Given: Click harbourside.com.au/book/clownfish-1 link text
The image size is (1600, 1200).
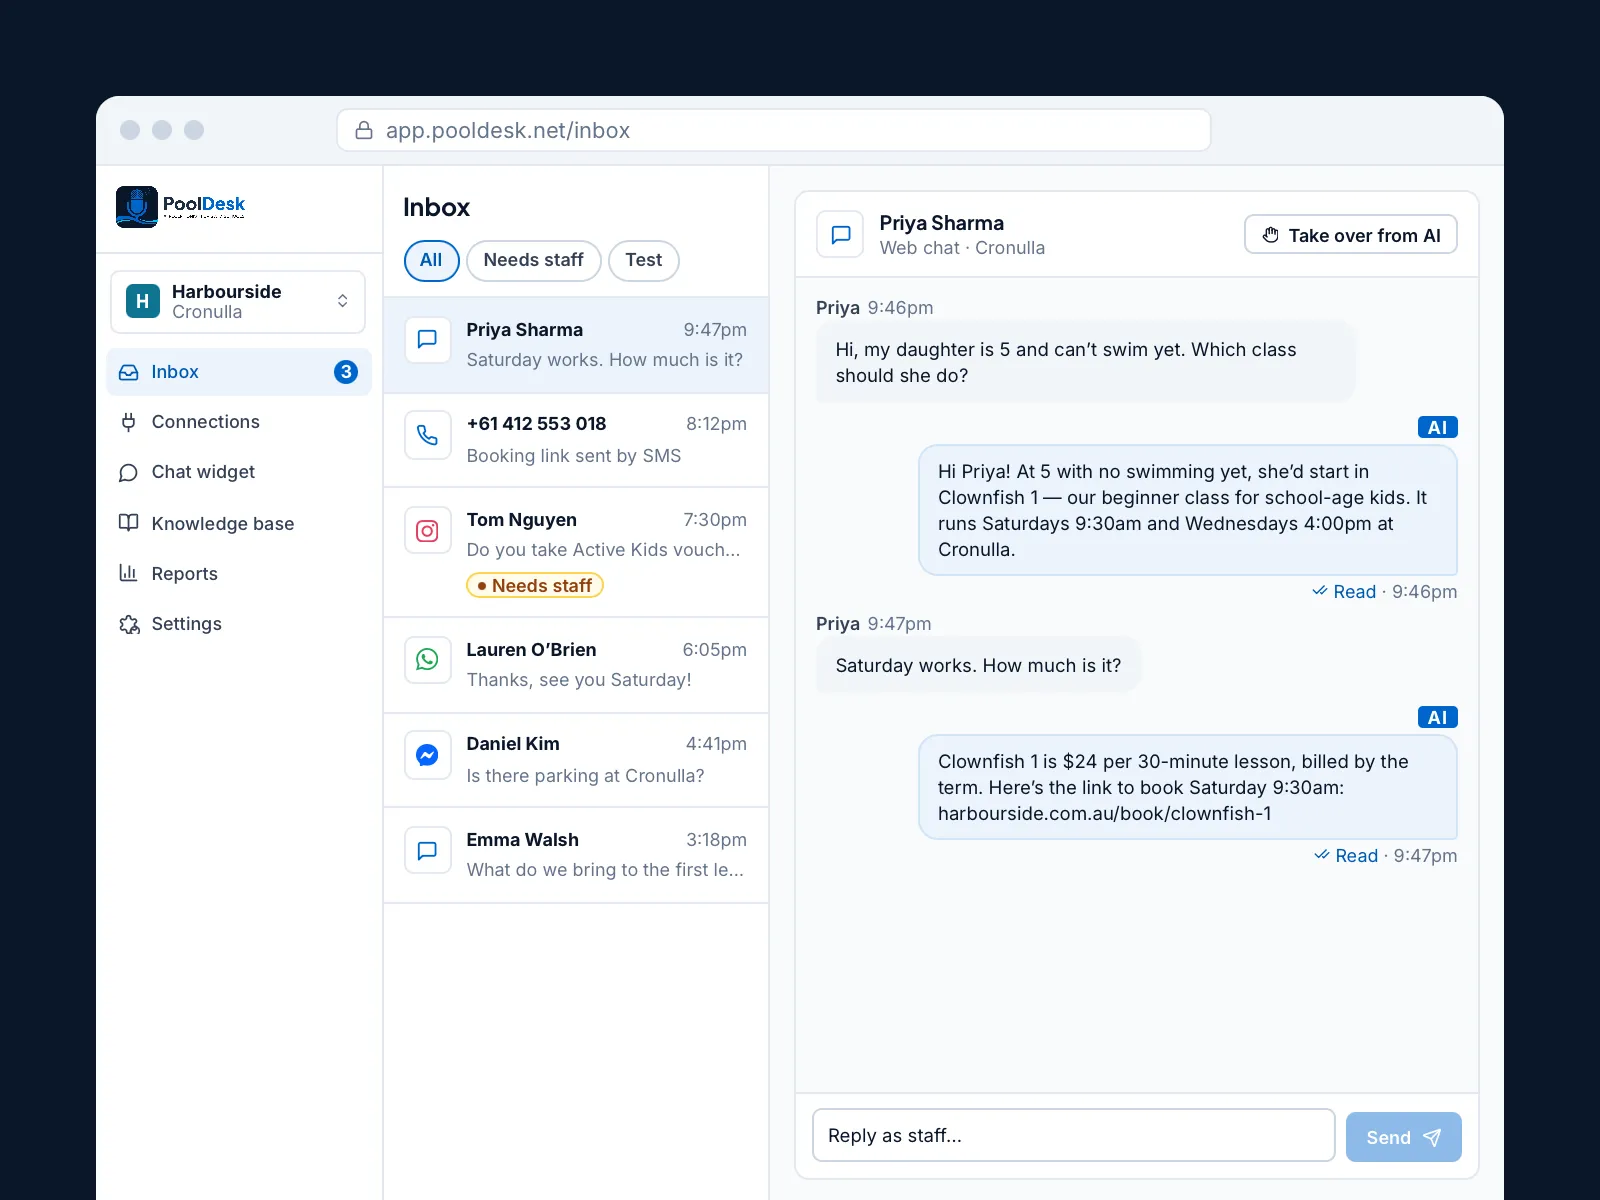Looking at the screenshot, I should point(1105,814).
